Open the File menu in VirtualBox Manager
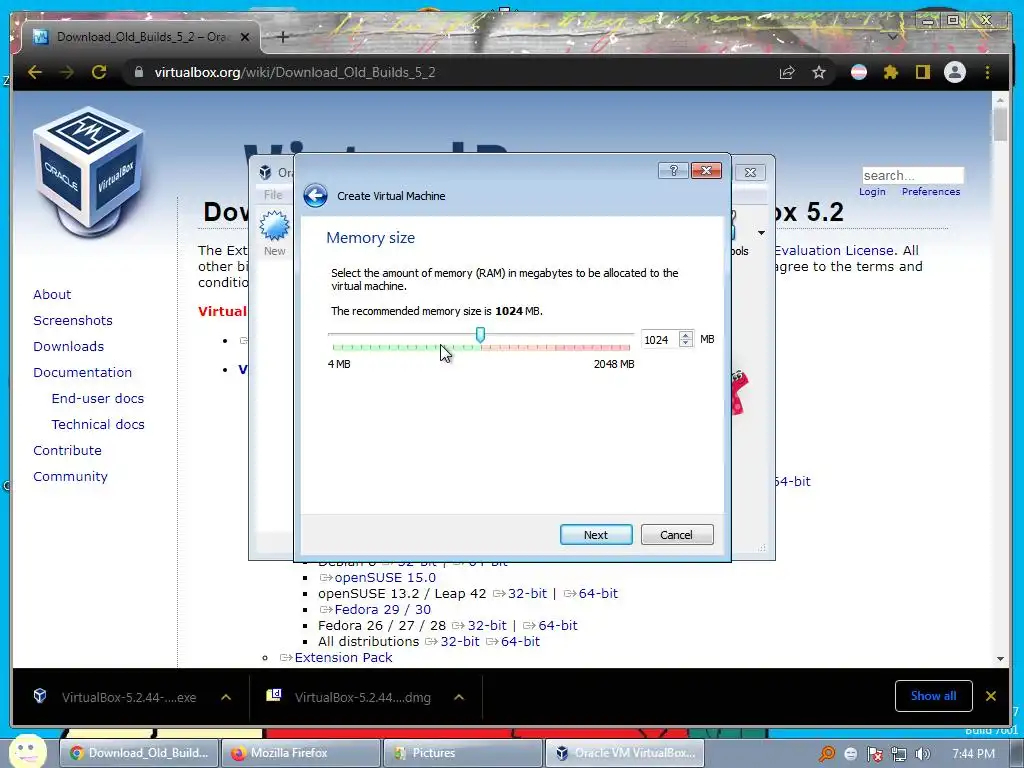The image size is (1024, 768). (273, 195)
